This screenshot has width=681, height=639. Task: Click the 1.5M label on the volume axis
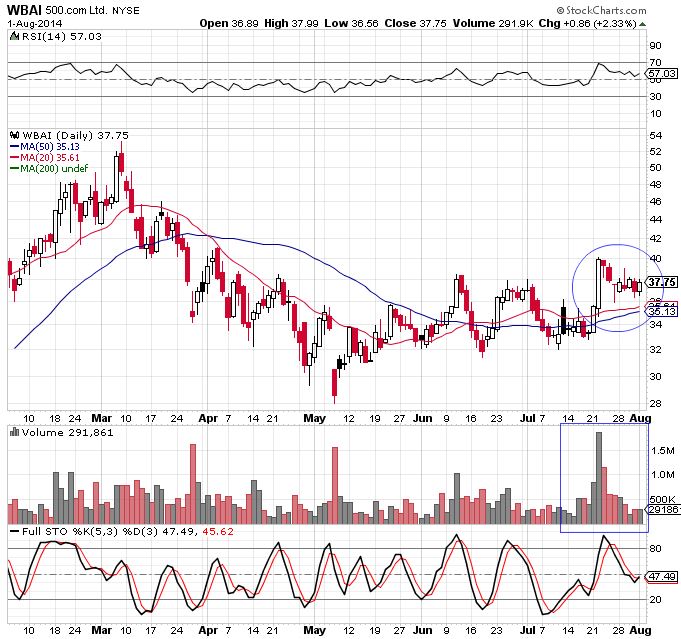[x=662, y=451]
